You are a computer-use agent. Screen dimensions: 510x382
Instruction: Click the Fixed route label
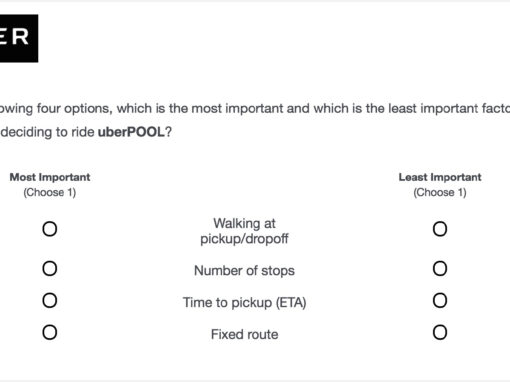244,334
